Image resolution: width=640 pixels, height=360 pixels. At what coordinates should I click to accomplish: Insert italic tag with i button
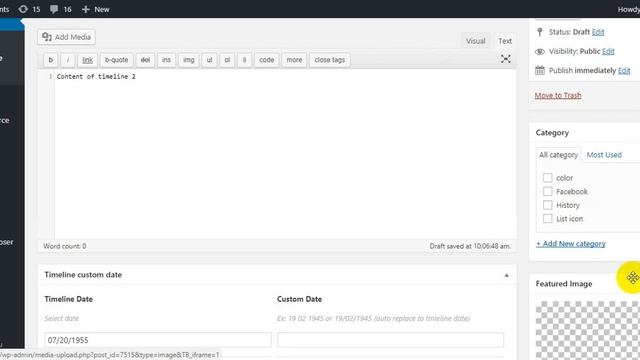click(x=68, y=60)
